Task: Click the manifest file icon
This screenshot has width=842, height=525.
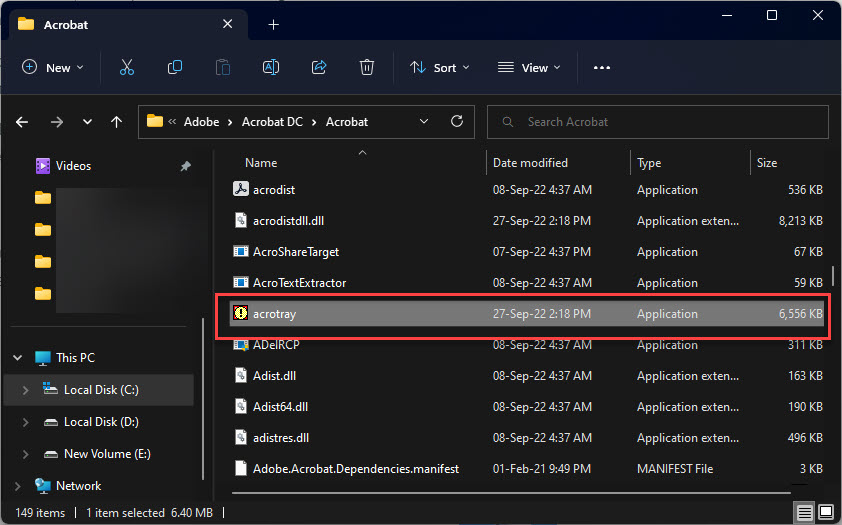Action: coord(241,468)
